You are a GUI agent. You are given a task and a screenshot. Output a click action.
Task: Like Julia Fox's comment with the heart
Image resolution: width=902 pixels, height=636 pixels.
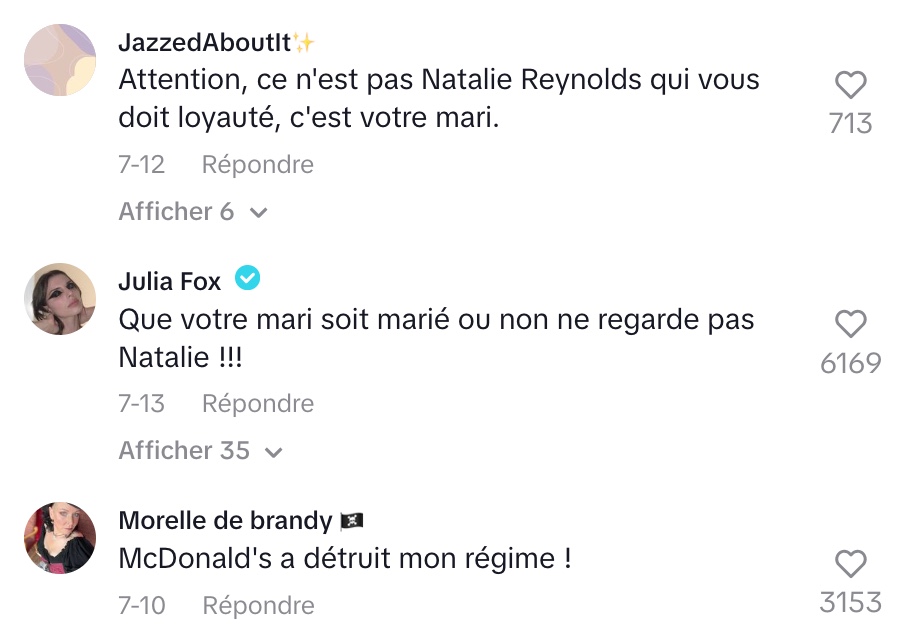(x=851, y=324)
